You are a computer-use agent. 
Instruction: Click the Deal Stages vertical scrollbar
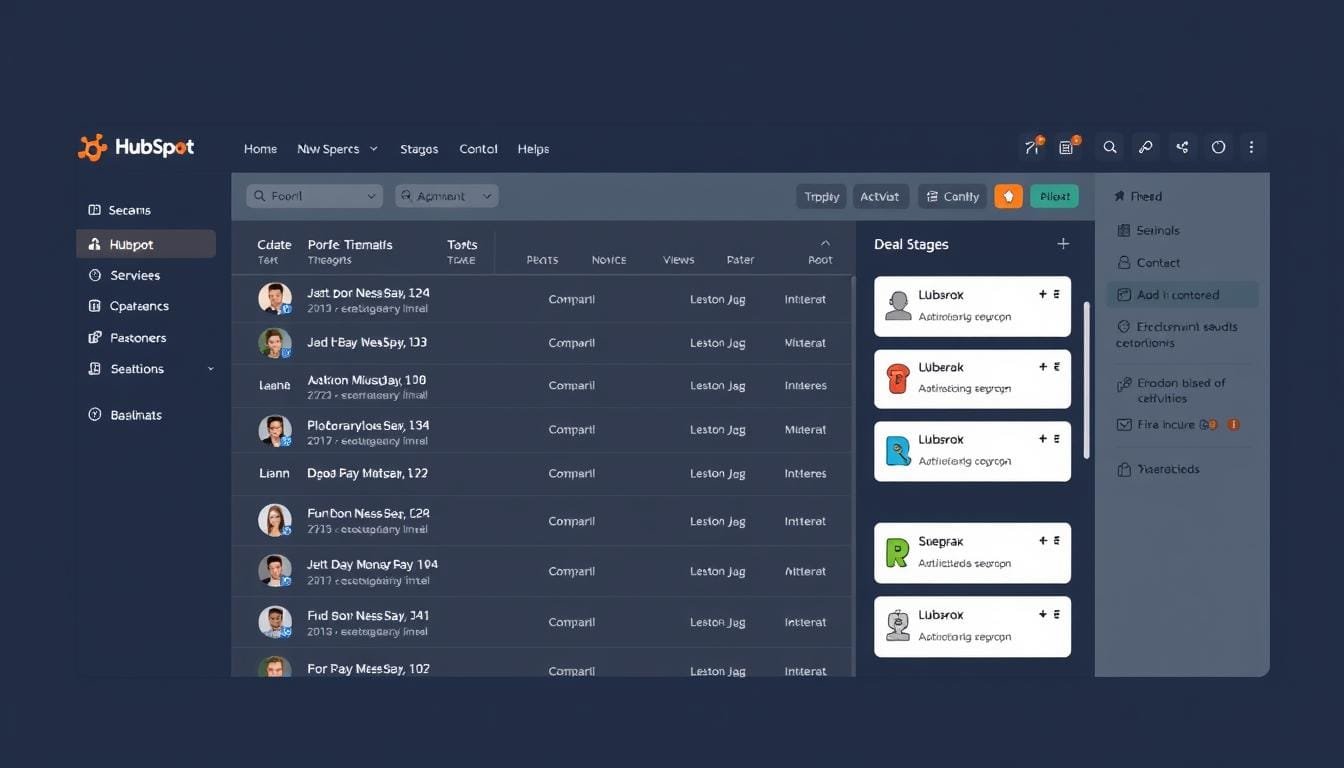[x=1087, y=380]
